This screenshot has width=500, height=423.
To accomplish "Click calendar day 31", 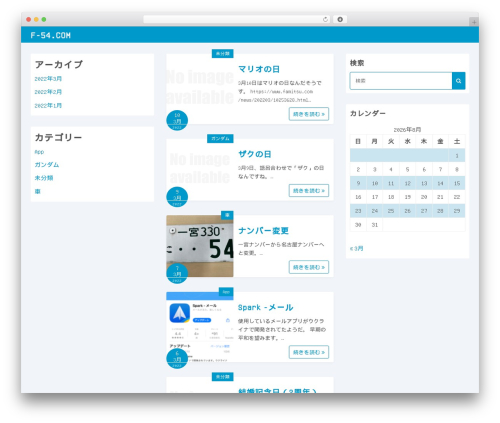I will pyautogui.click(x=375, y=225).
